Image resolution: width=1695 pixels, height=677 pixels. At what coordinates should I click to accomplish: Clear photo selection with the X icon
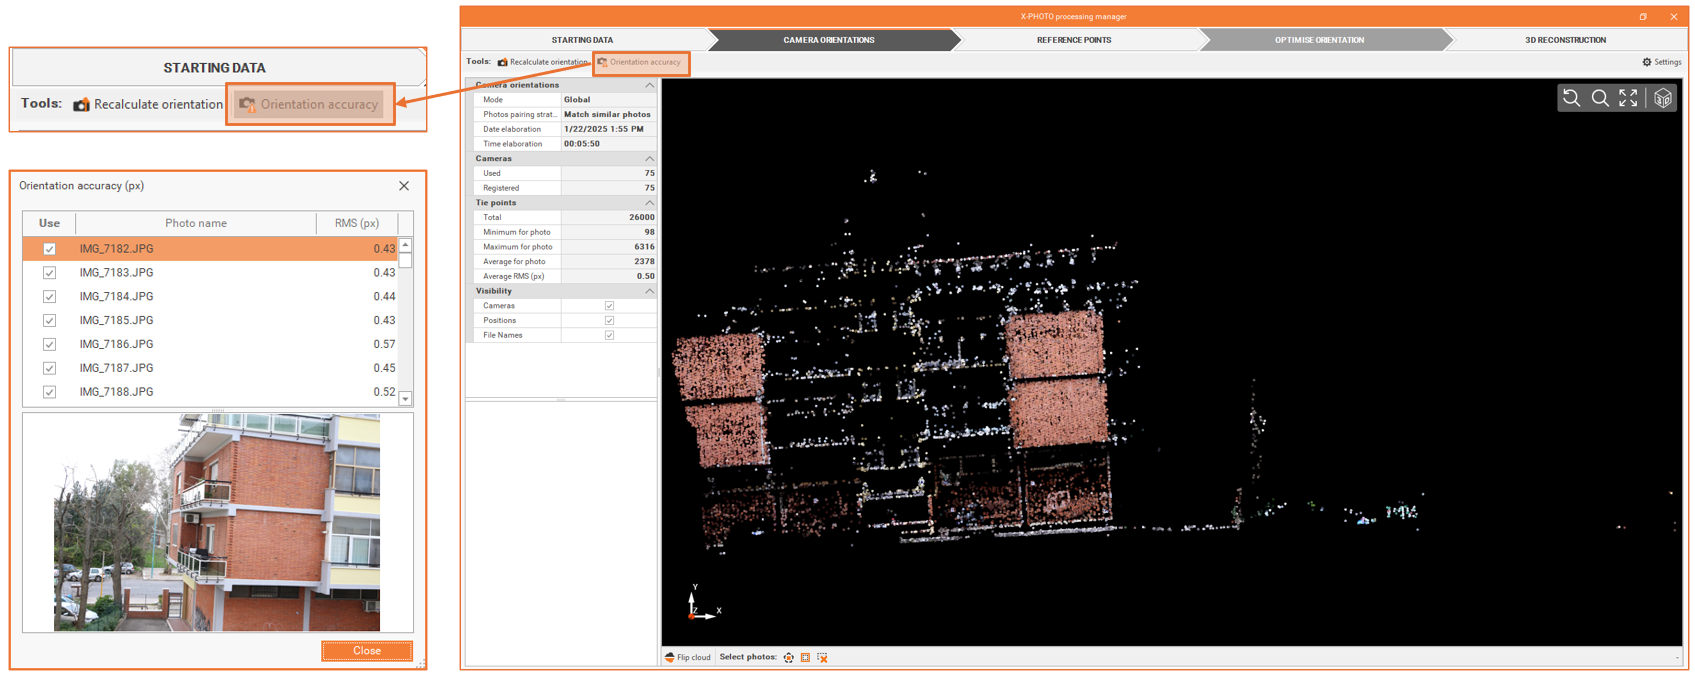823,657
